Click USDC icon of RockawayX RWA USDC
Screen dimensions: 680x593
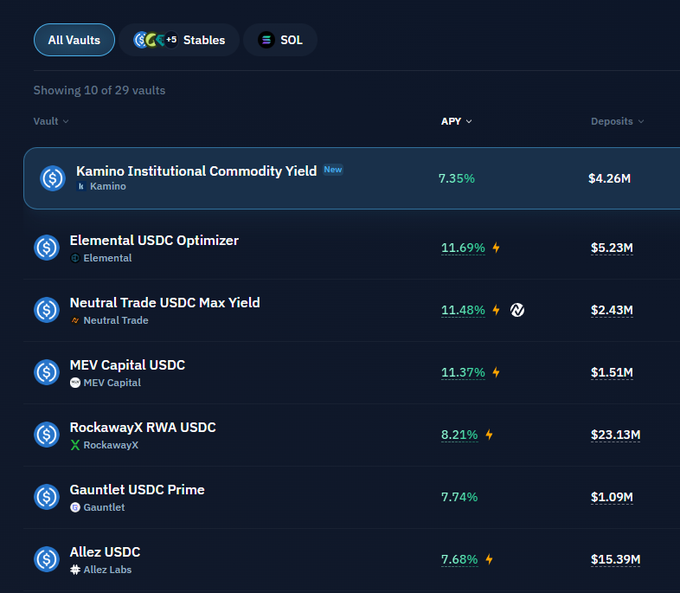point(46,435)
